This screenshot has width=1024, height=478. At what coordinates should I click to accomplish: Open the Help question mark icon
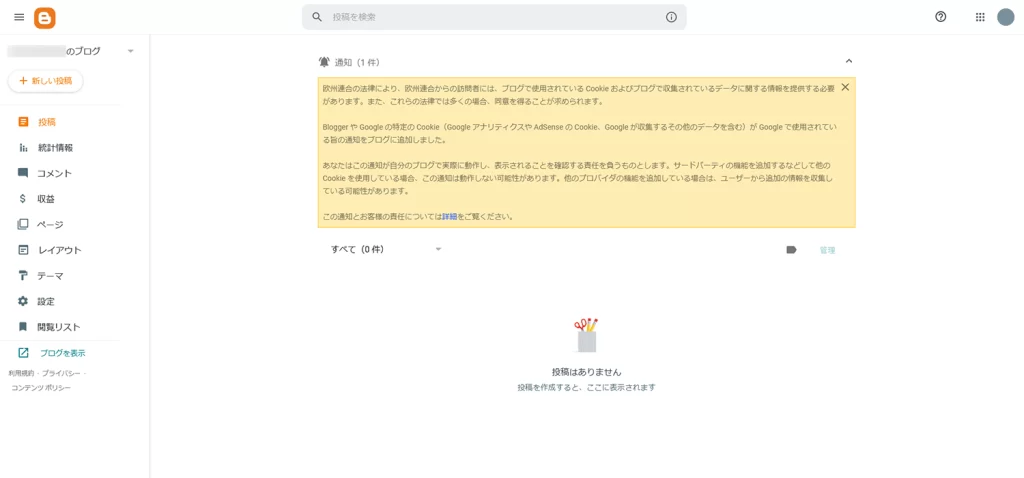point(940,17)
